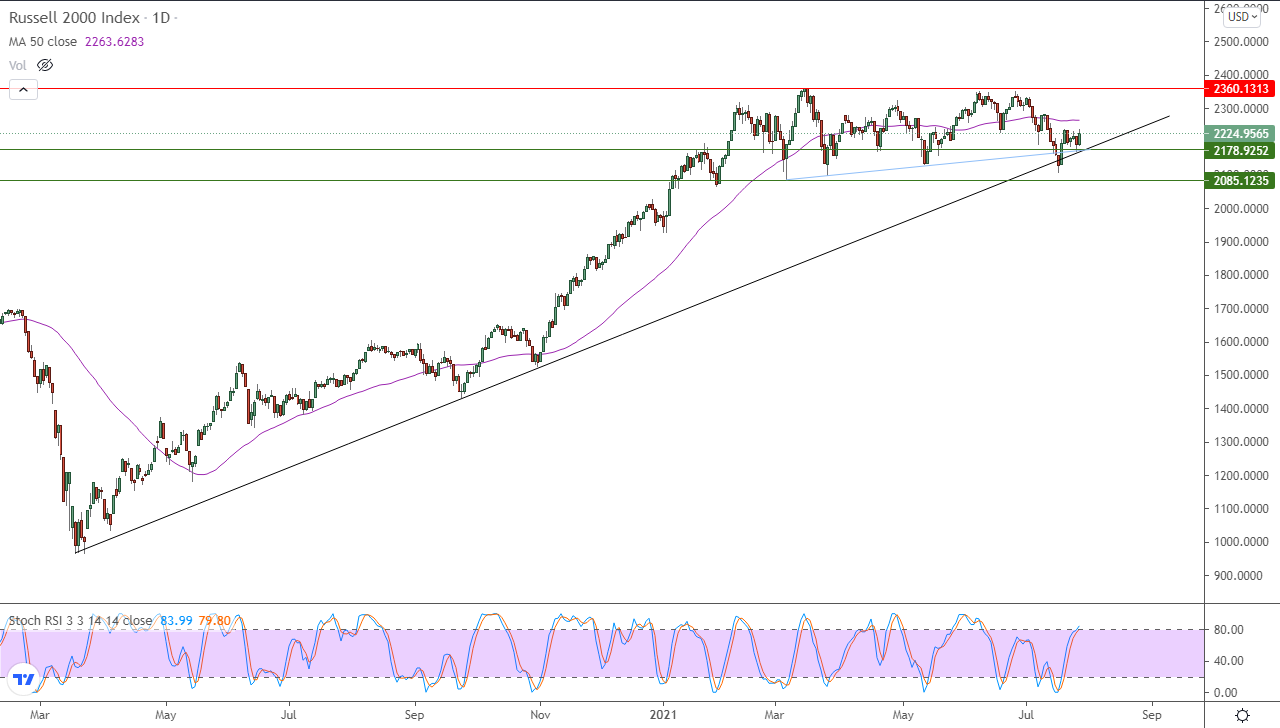Image resolution: width=1280 pixels, height=728 pixels.
Task: Toggle visibility of the Vol indicator
Action: point(45,65)
